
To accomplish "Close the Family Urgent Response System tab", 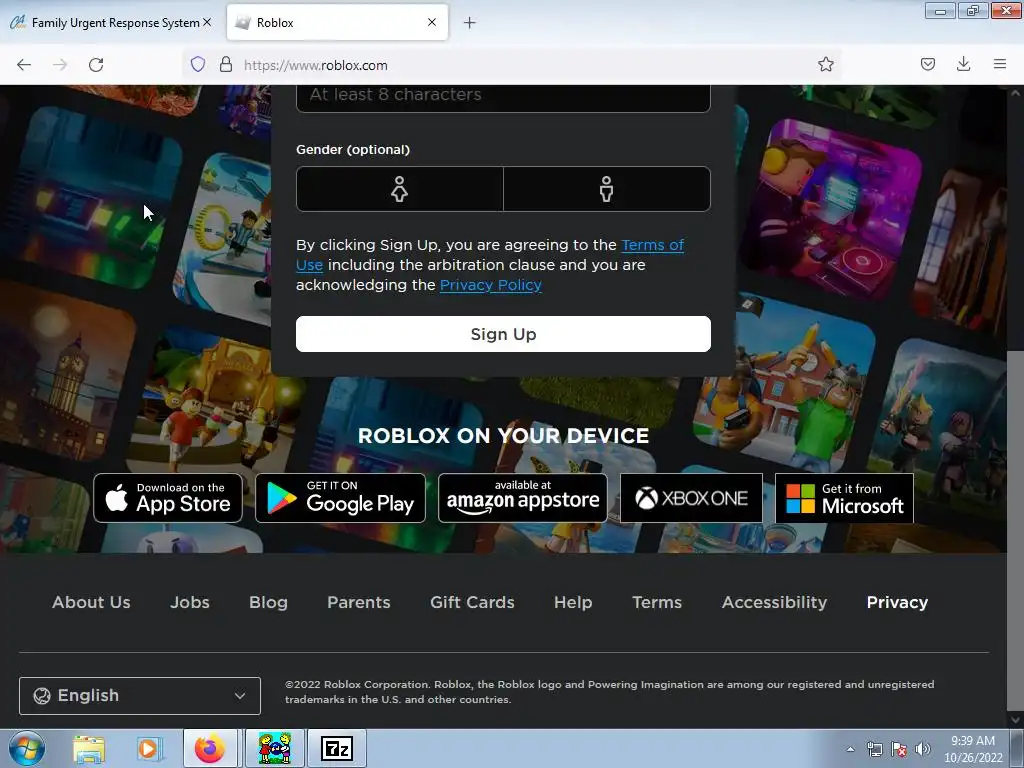I will click(x=207, y=22).
